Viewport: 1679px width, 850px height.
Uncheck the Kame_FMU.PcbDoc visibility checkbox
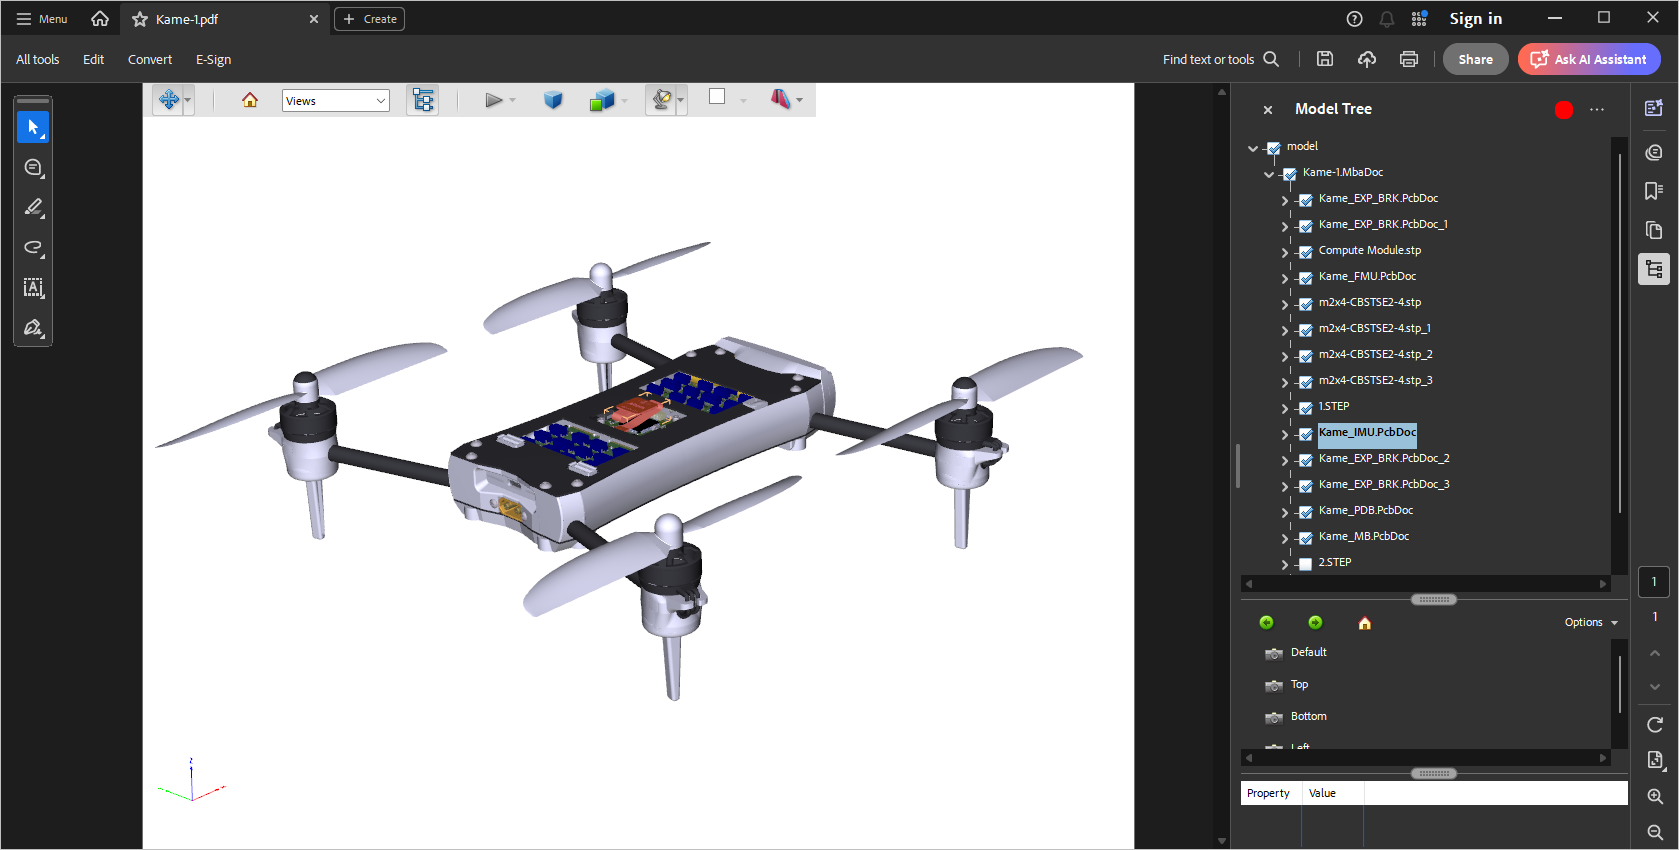click(x=1305, y=278)
